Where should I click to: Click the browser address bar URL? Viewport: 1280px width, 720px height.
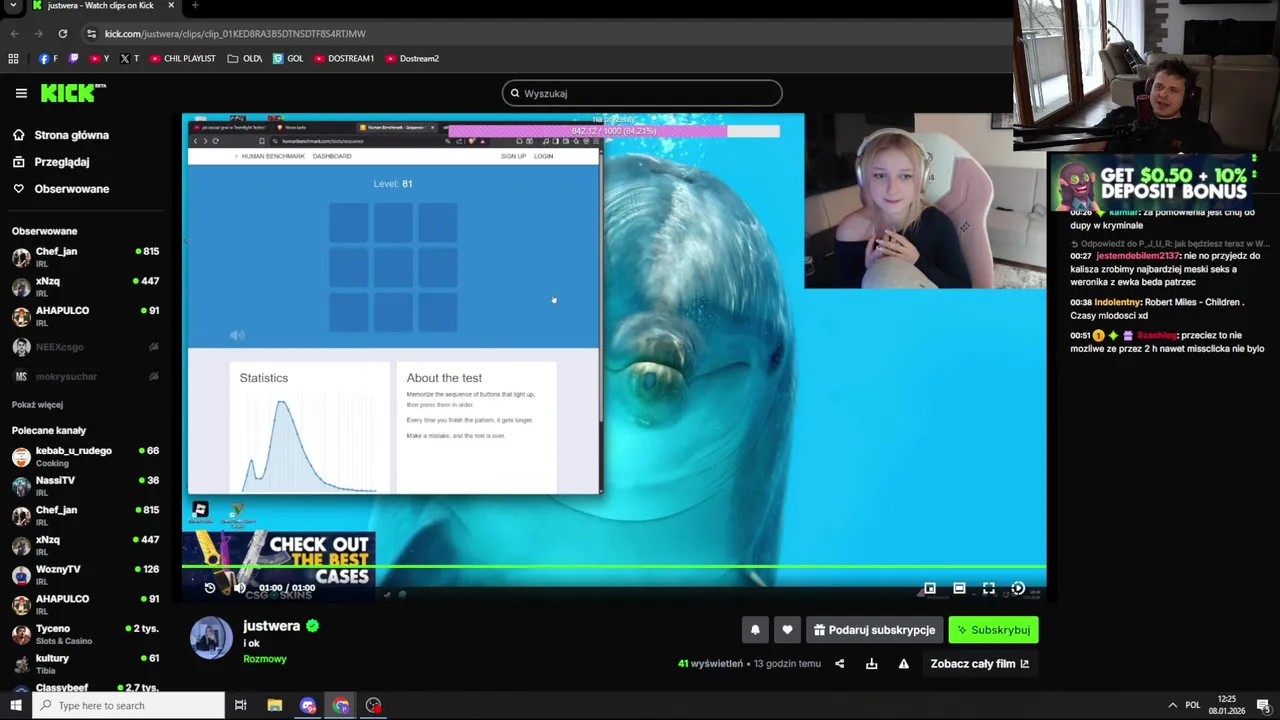click(235, 34)
